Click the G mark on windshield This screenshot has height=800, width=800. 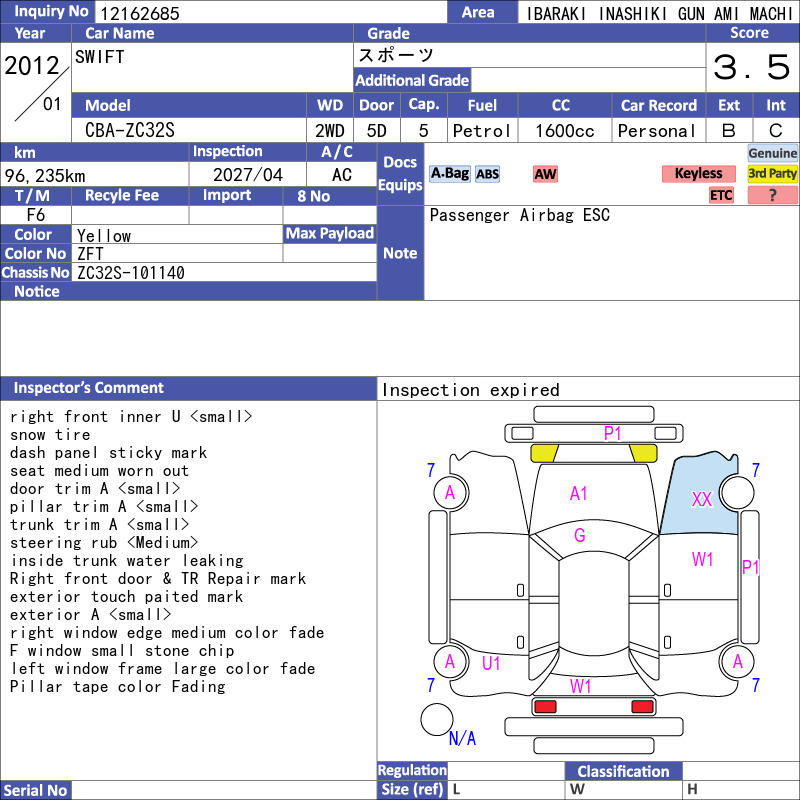point(580,535)
